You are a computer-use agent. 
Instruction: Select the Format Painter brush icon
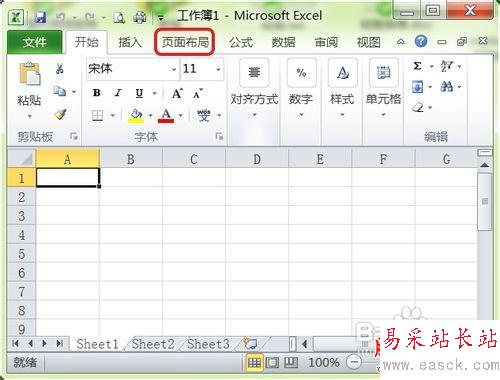coord(60,114)
